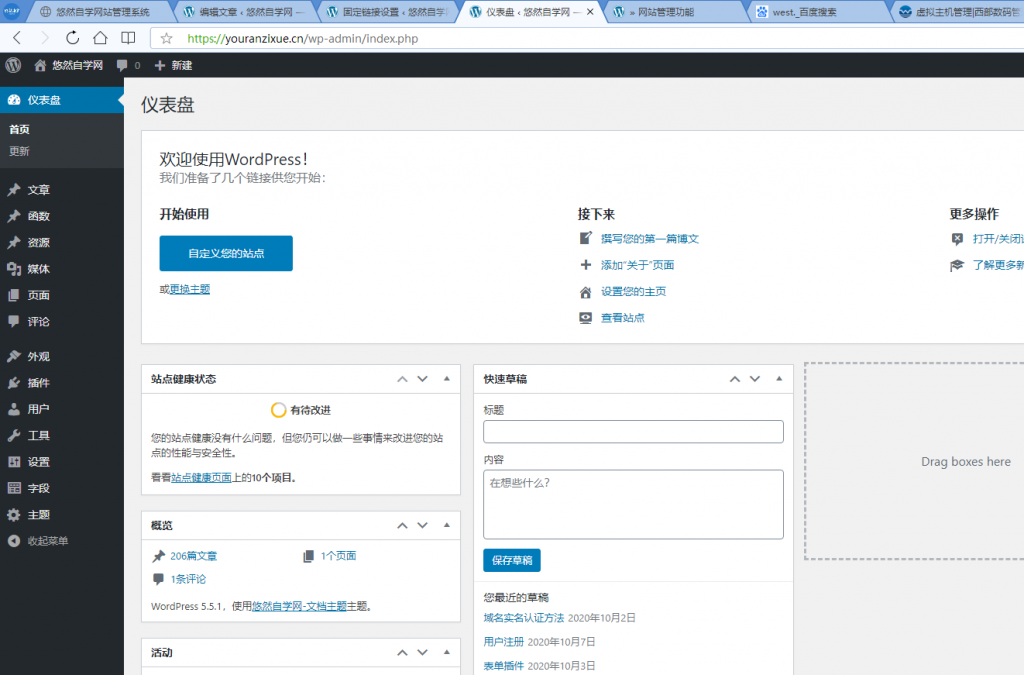Bookmark this page with star icon
Image resolution: width=1024 pixels, height=675 pixels.
167,39
